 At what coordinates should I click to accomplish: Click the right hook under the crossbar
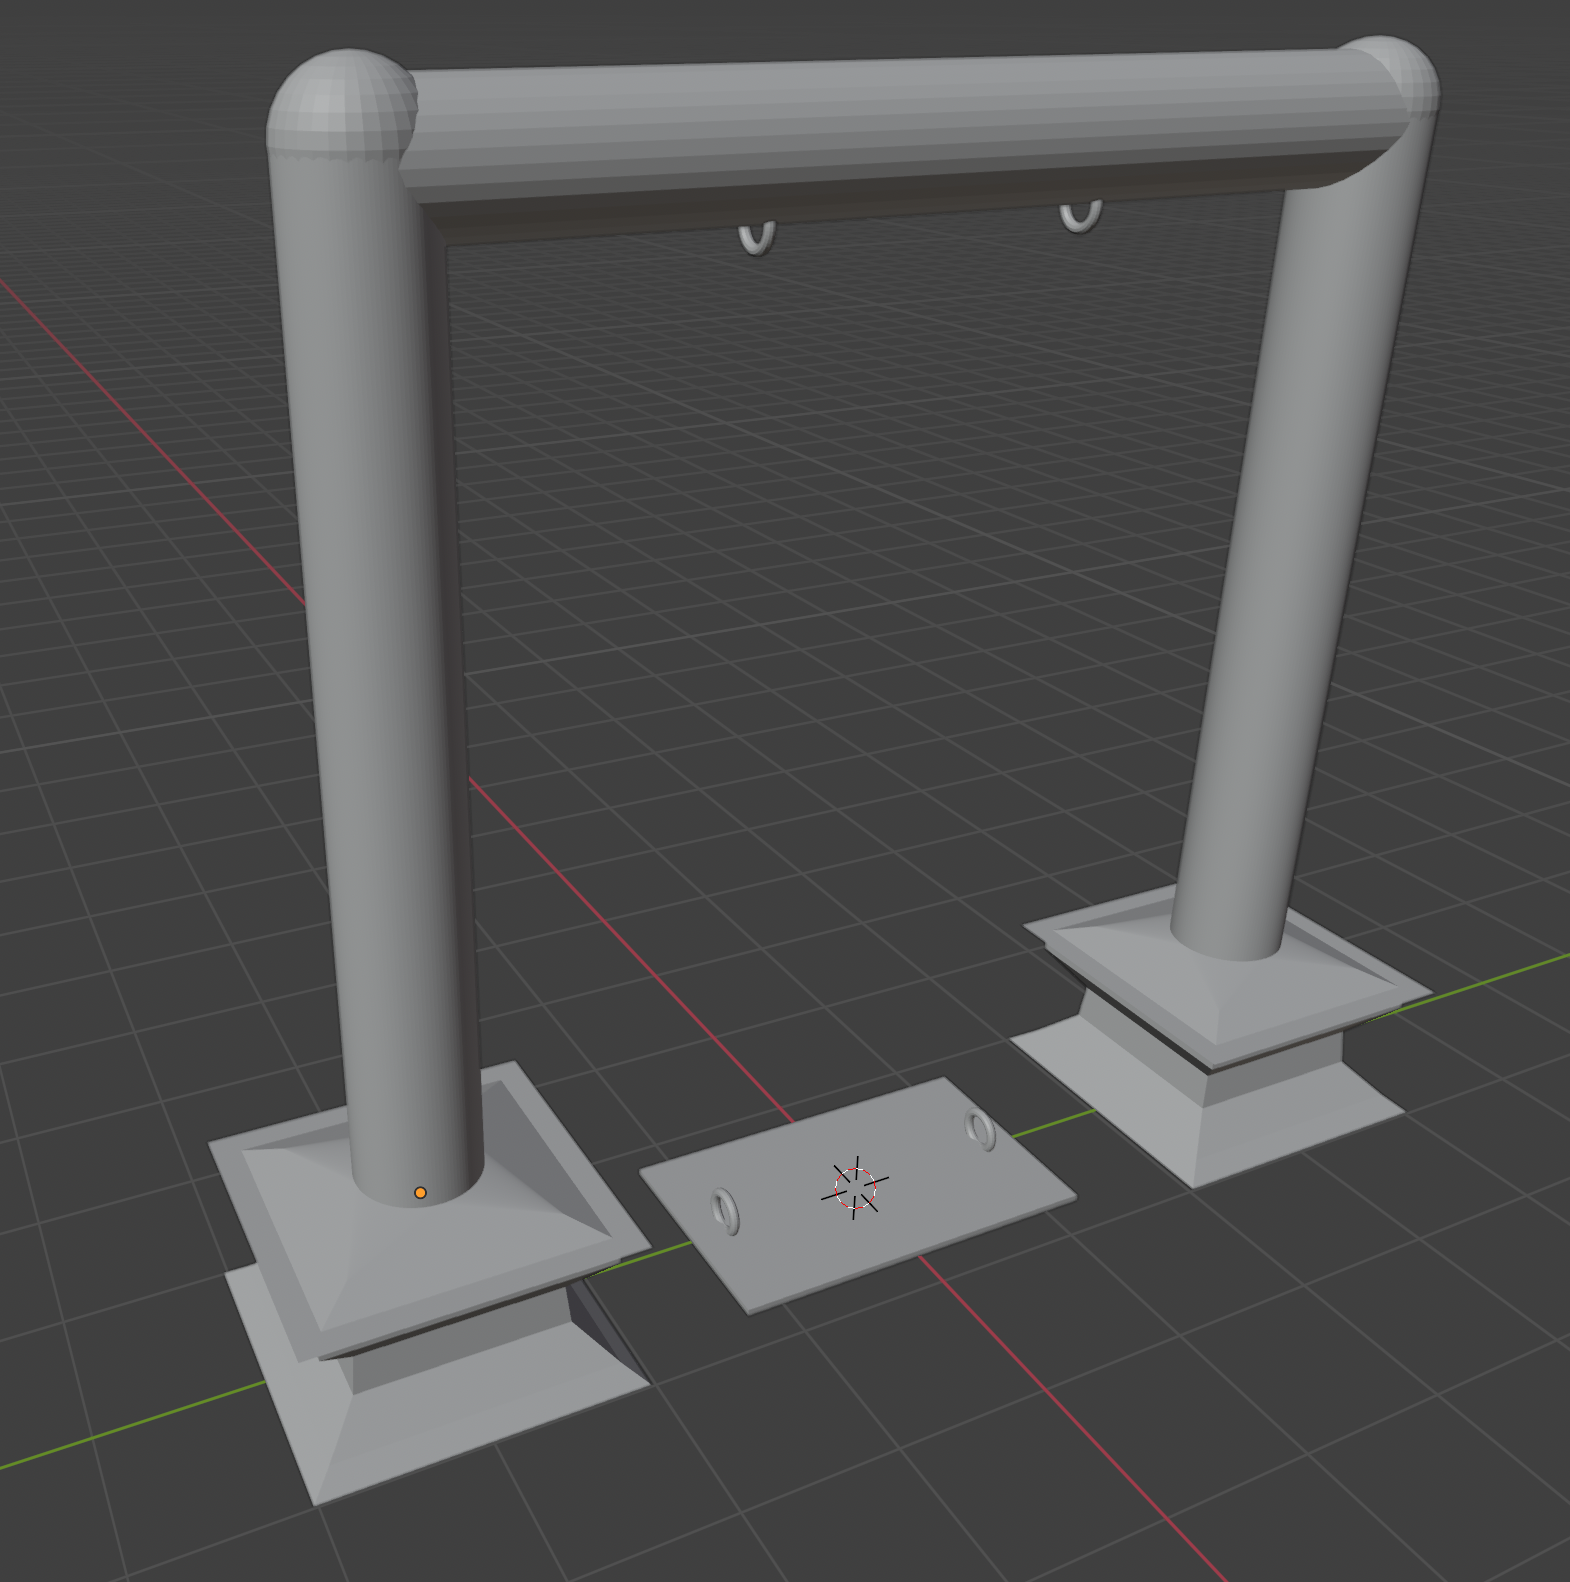point(1080,216)
